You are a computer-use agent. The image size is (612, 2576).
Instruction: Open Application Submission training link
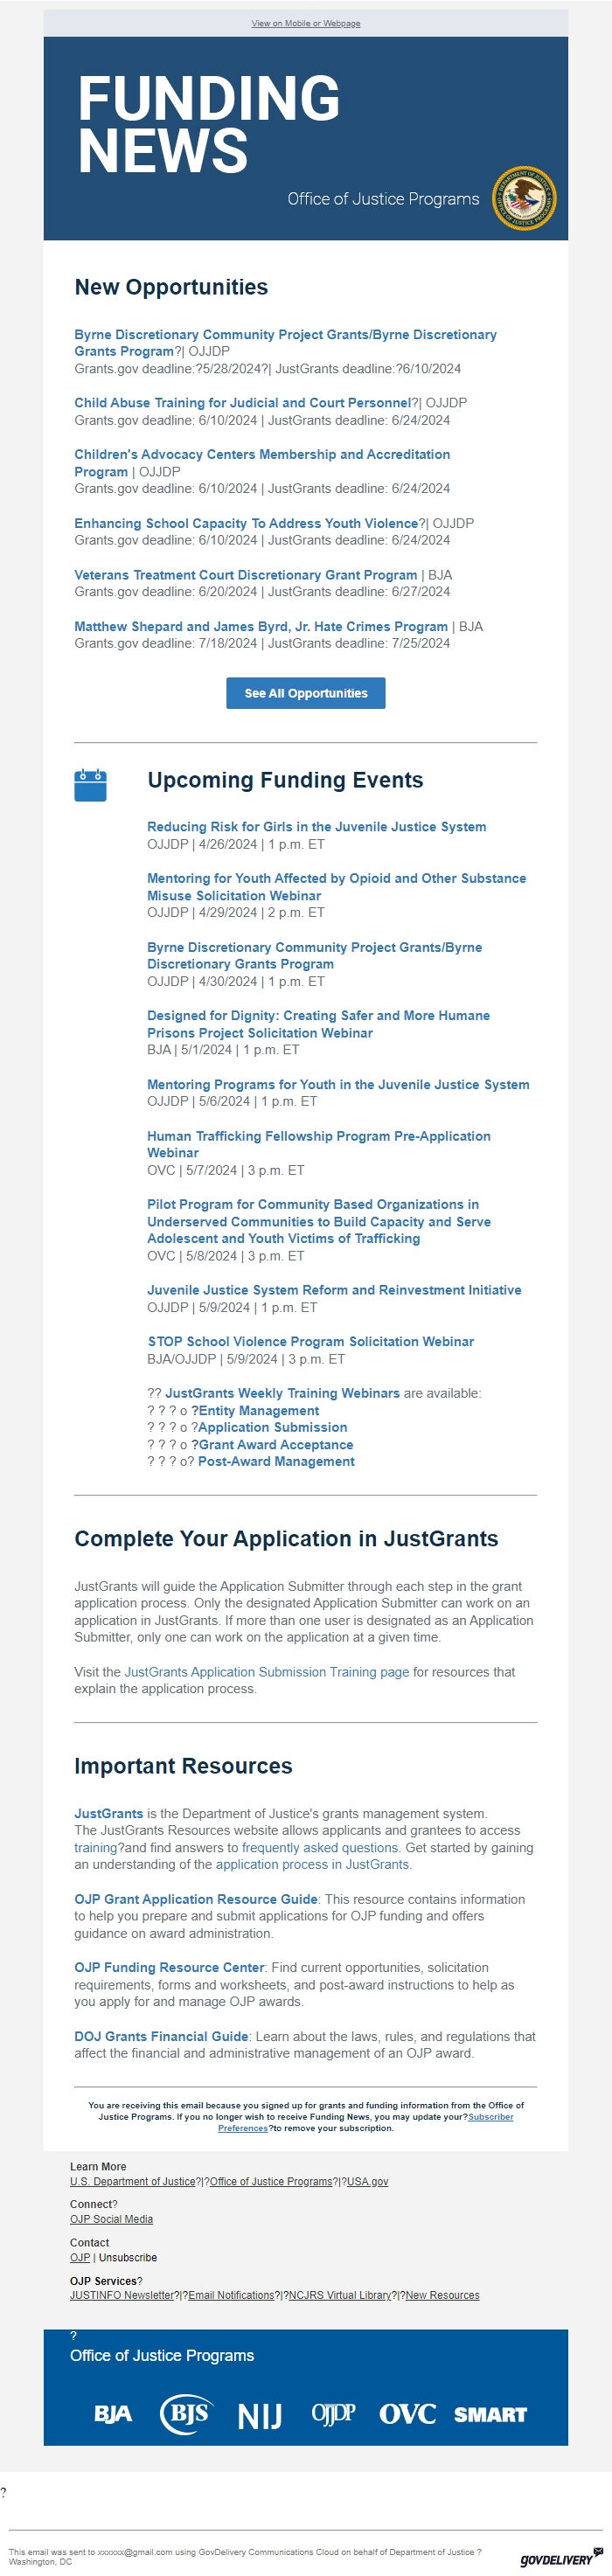tap(272, 1428)
